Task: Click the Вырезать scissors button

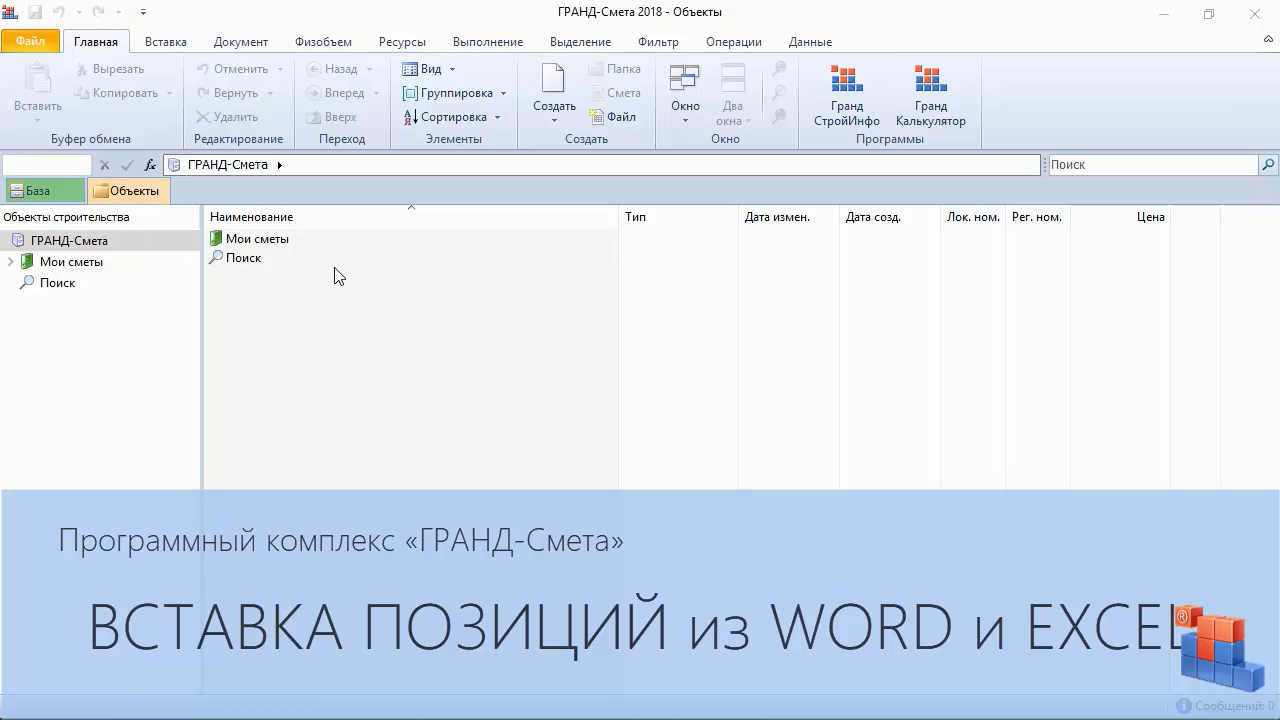Action: (x=111, y=69)
